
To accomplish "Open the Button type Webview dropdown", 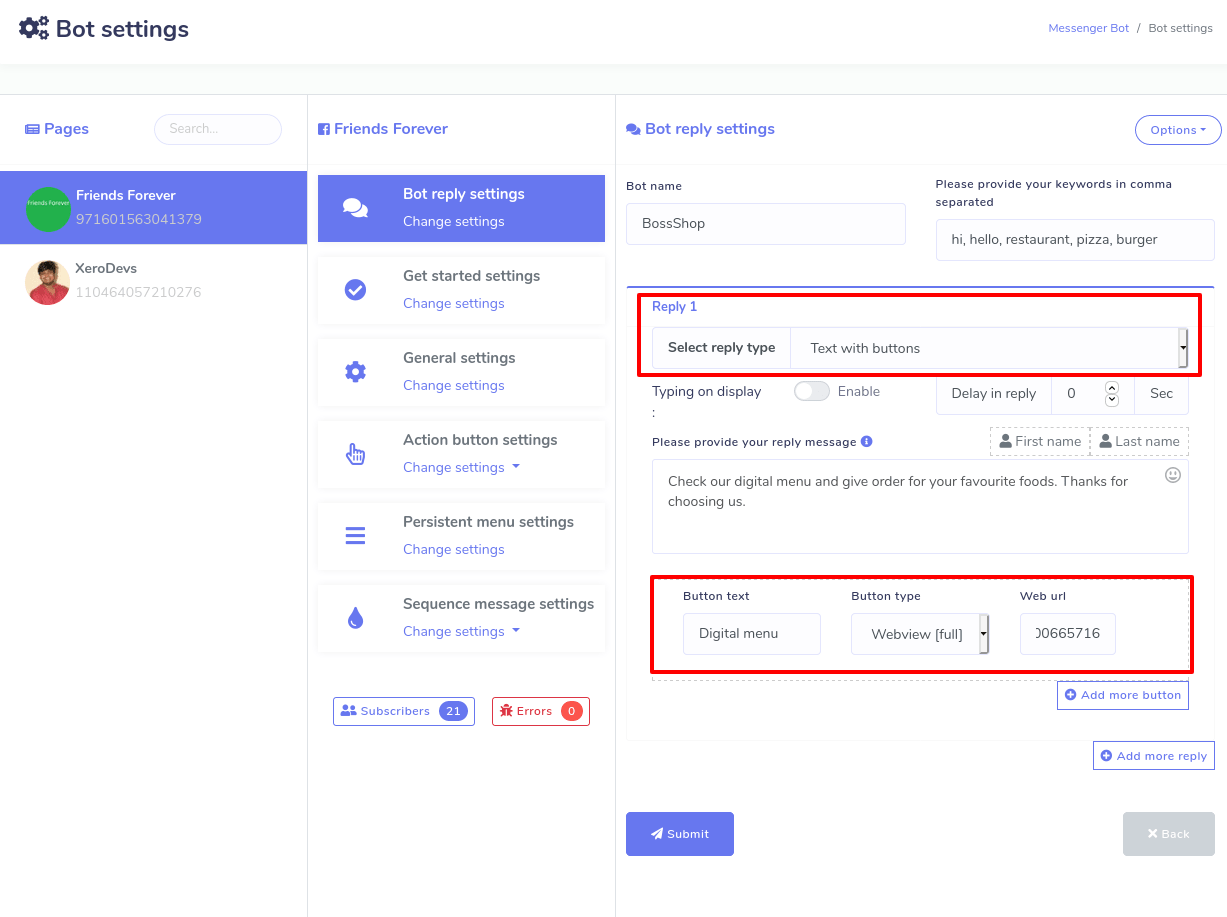I will (x=919, y=634).
